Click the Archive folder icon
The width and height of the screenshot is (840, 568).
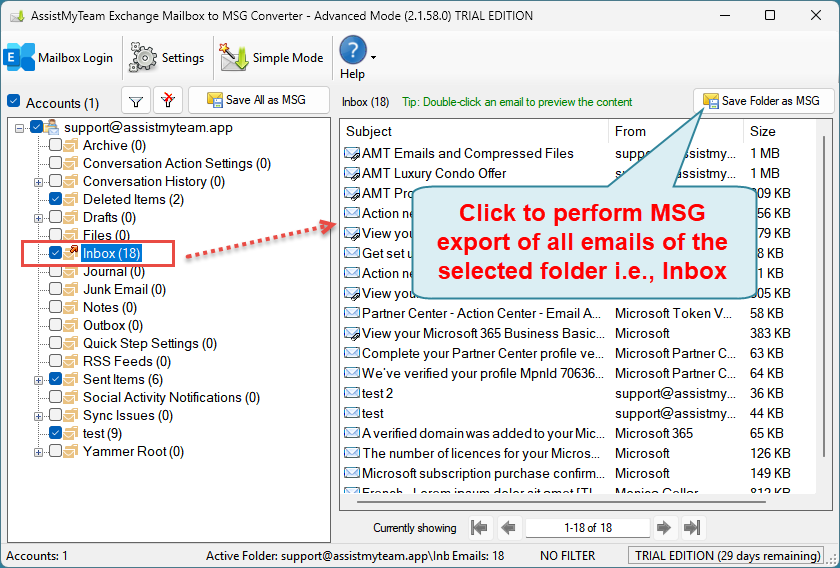point(71,145)
